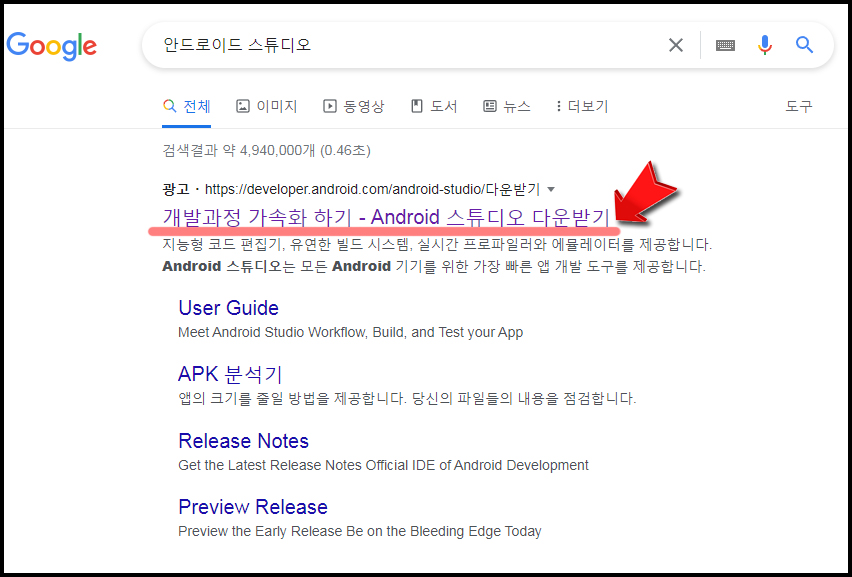The image size is (852, 577).
Task: Open the on-screen keyboard icon
Action: click(725, 45)
